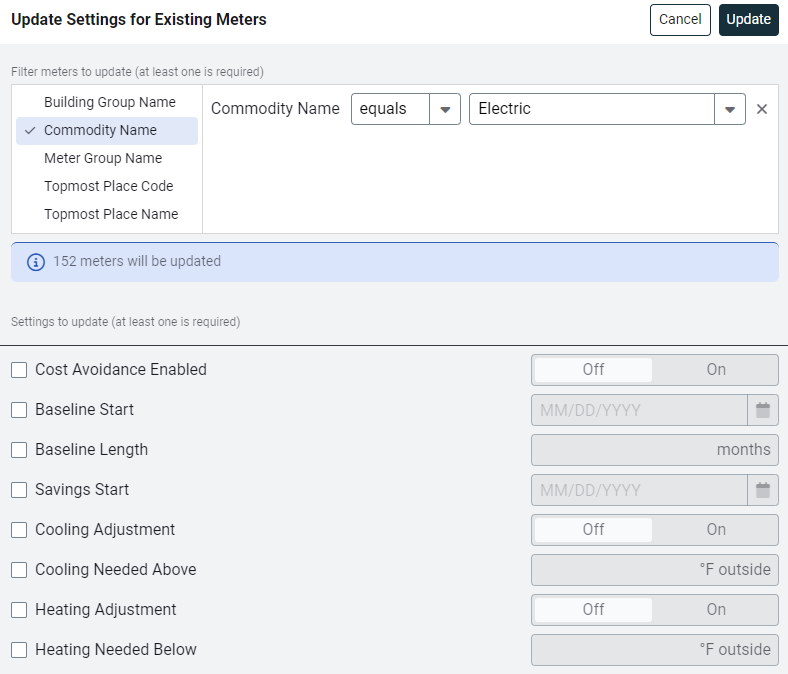The height and width of the screenshot is (674, 788).
Task: Set Cost Avoidance Enabled to Off
Action: point(593,370)
